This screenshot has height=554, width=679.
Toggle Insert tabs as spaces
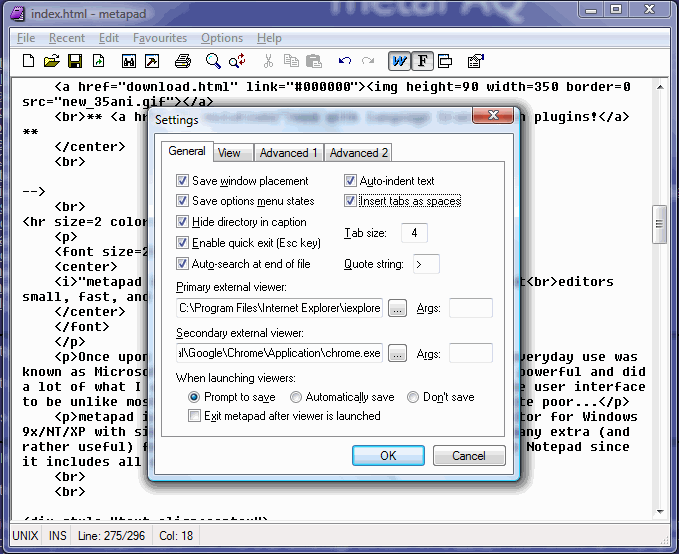point(350,201)
